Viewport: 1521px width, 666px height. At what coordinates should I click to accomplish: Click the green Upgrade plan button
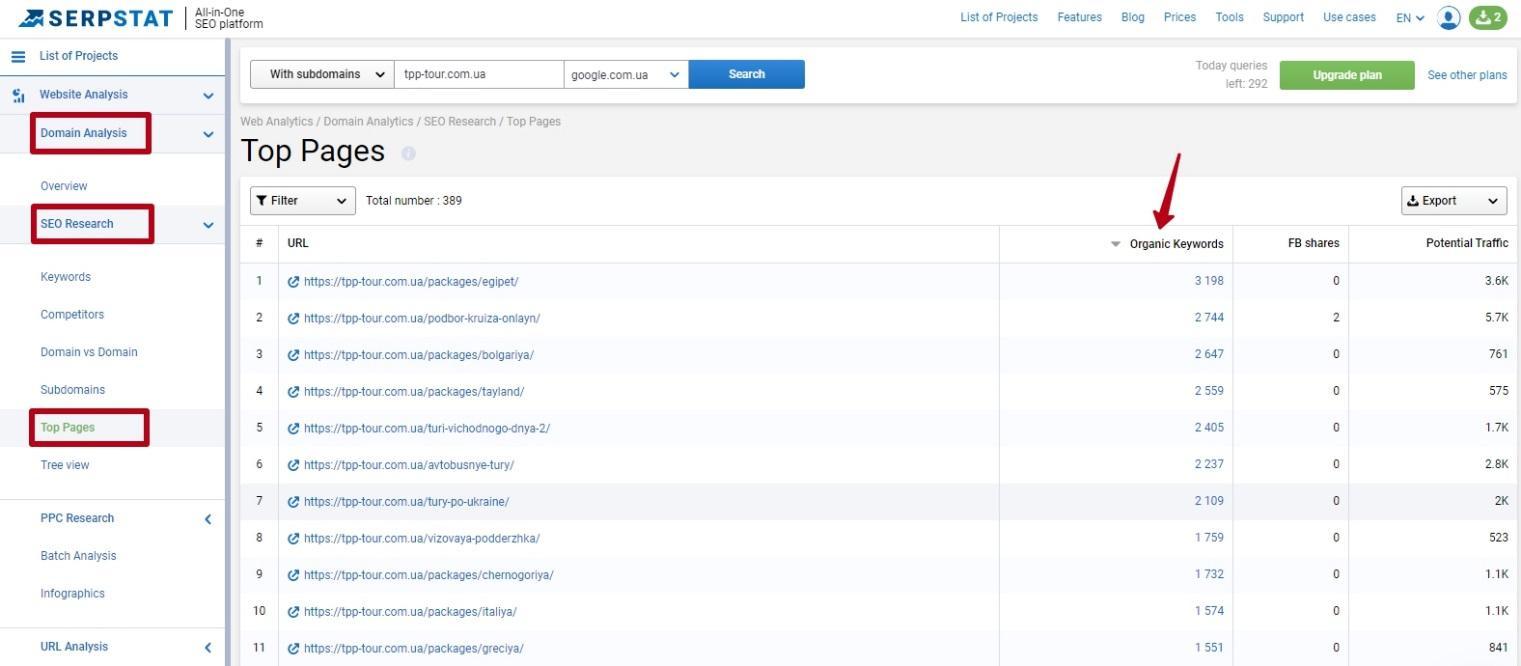point(1347,75)
